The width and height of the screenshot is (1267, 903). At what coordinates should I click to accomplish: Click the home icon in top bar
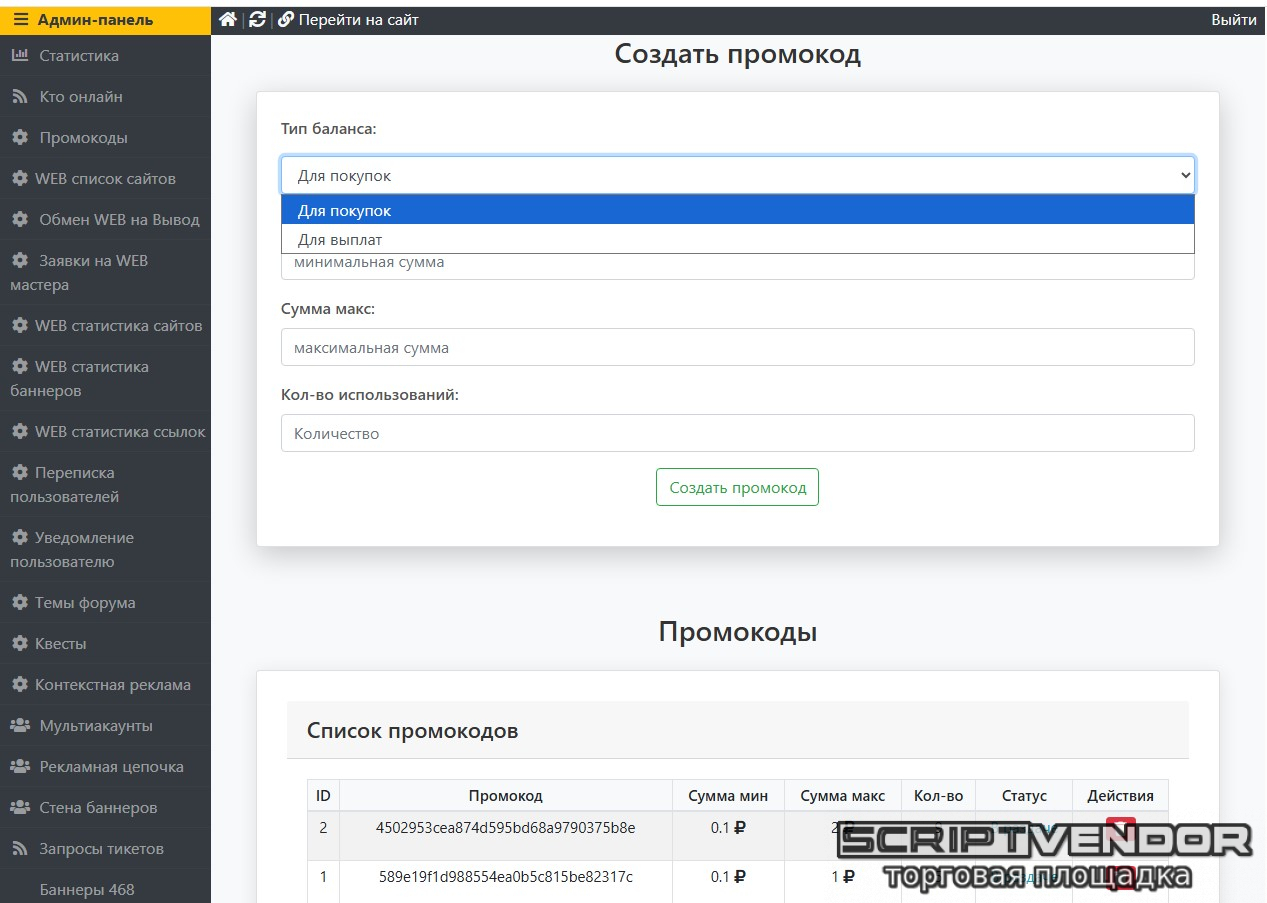click(x=227, y=20)
